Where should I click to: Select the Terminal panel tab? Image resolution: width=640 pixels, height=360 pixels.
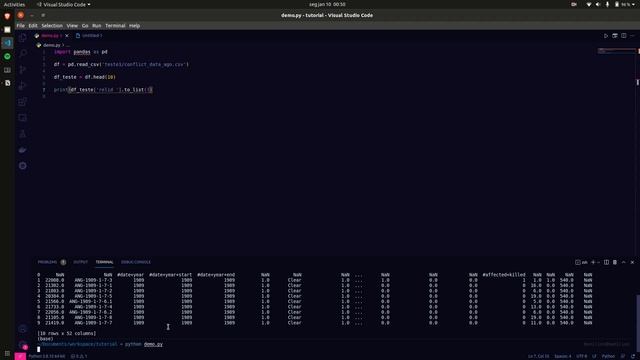pos(104,262)
